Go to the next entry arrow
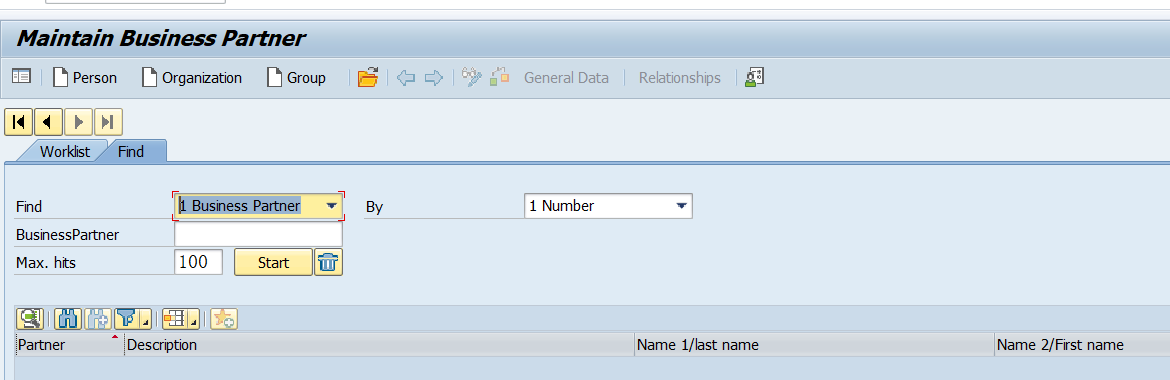 click(x=78, y=122)
